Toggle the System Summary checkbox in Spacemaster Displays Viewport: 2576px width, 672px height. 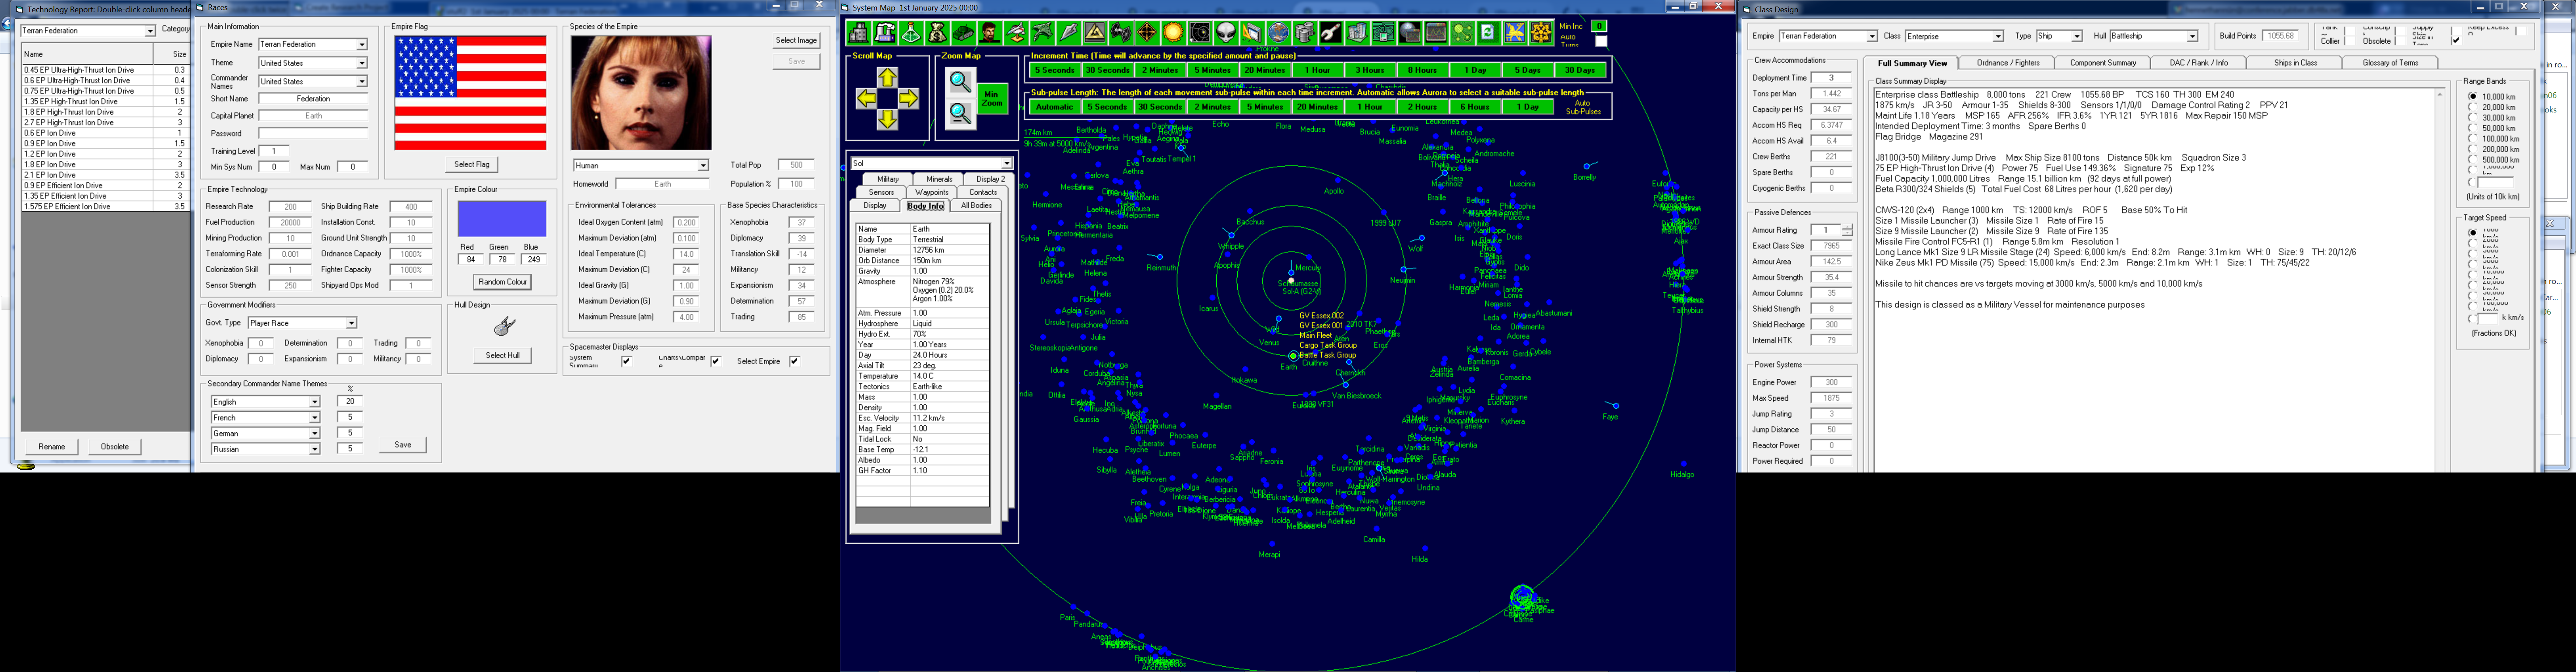click(x=626, y=361)
